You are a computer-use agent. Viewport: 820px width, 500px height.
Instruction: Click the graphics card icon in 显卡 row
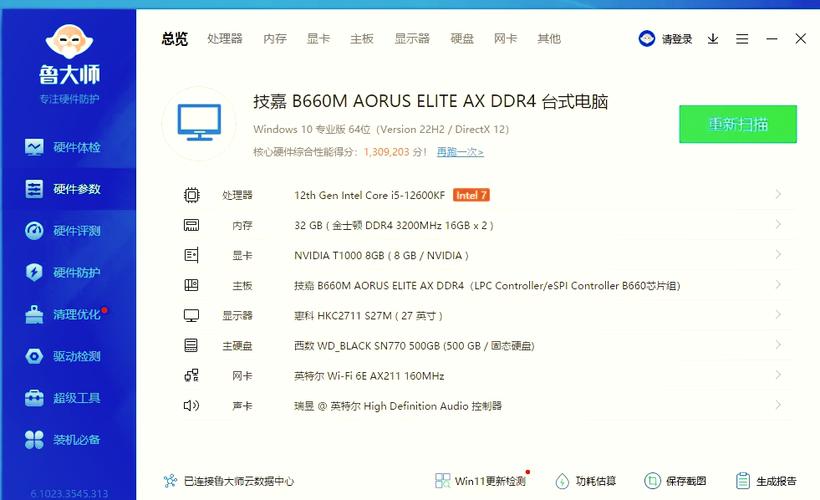pyautogui.click(x=191, y=255)
